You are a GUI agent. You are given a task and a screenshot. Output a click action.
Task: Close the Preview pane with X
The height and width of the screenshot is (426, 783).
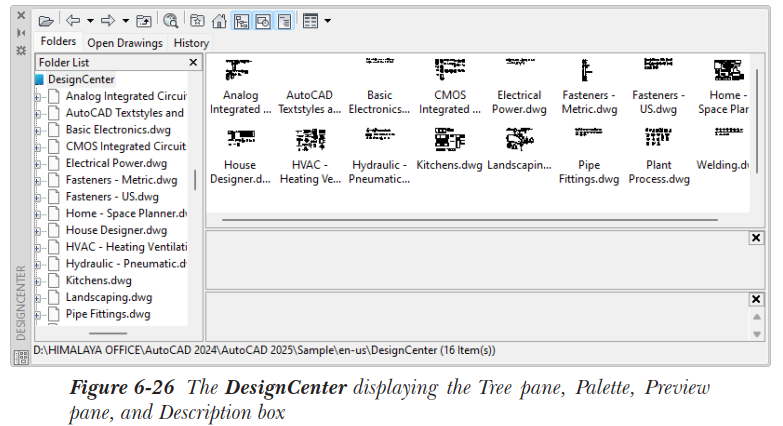756,238
